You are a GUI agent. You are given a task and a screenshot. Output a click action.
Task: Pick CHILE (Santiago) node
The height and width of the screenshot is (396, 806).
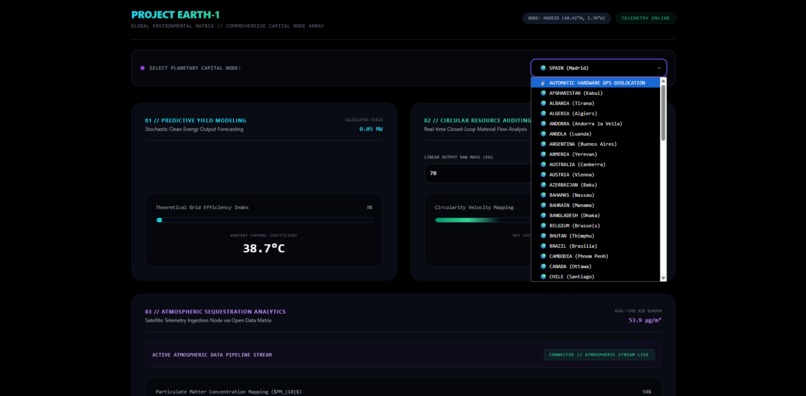coord(595,277)
